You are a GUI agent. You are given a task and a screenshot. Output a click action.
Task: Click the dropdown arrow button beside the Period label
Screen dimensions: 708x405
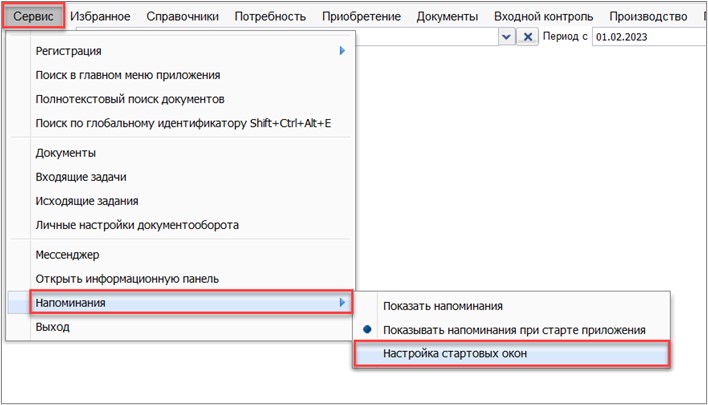(507, 36)
